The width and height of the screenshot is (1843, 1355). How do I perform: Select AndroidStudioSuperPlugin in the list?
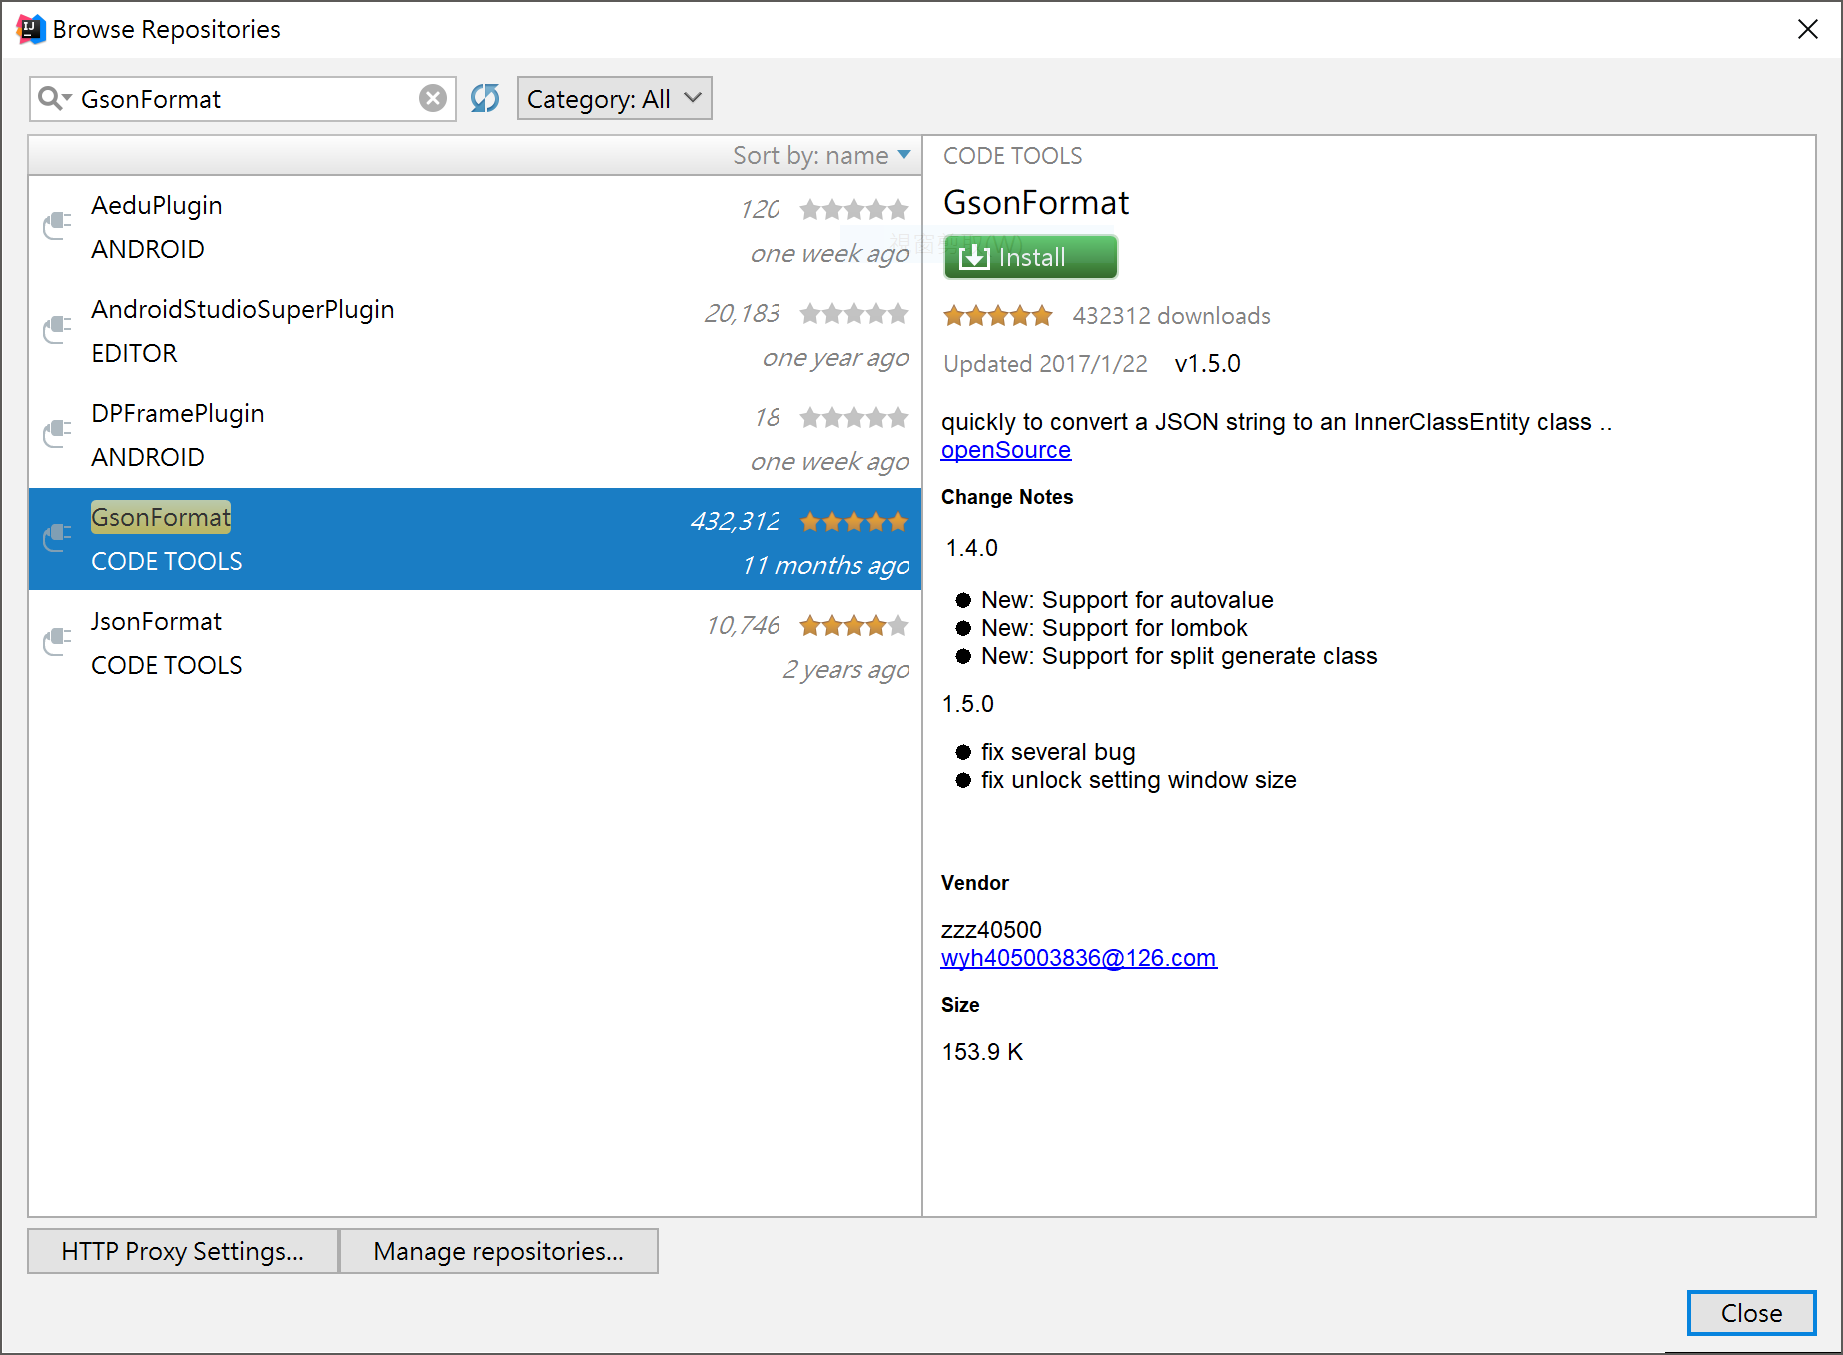[x=475, y=332]
